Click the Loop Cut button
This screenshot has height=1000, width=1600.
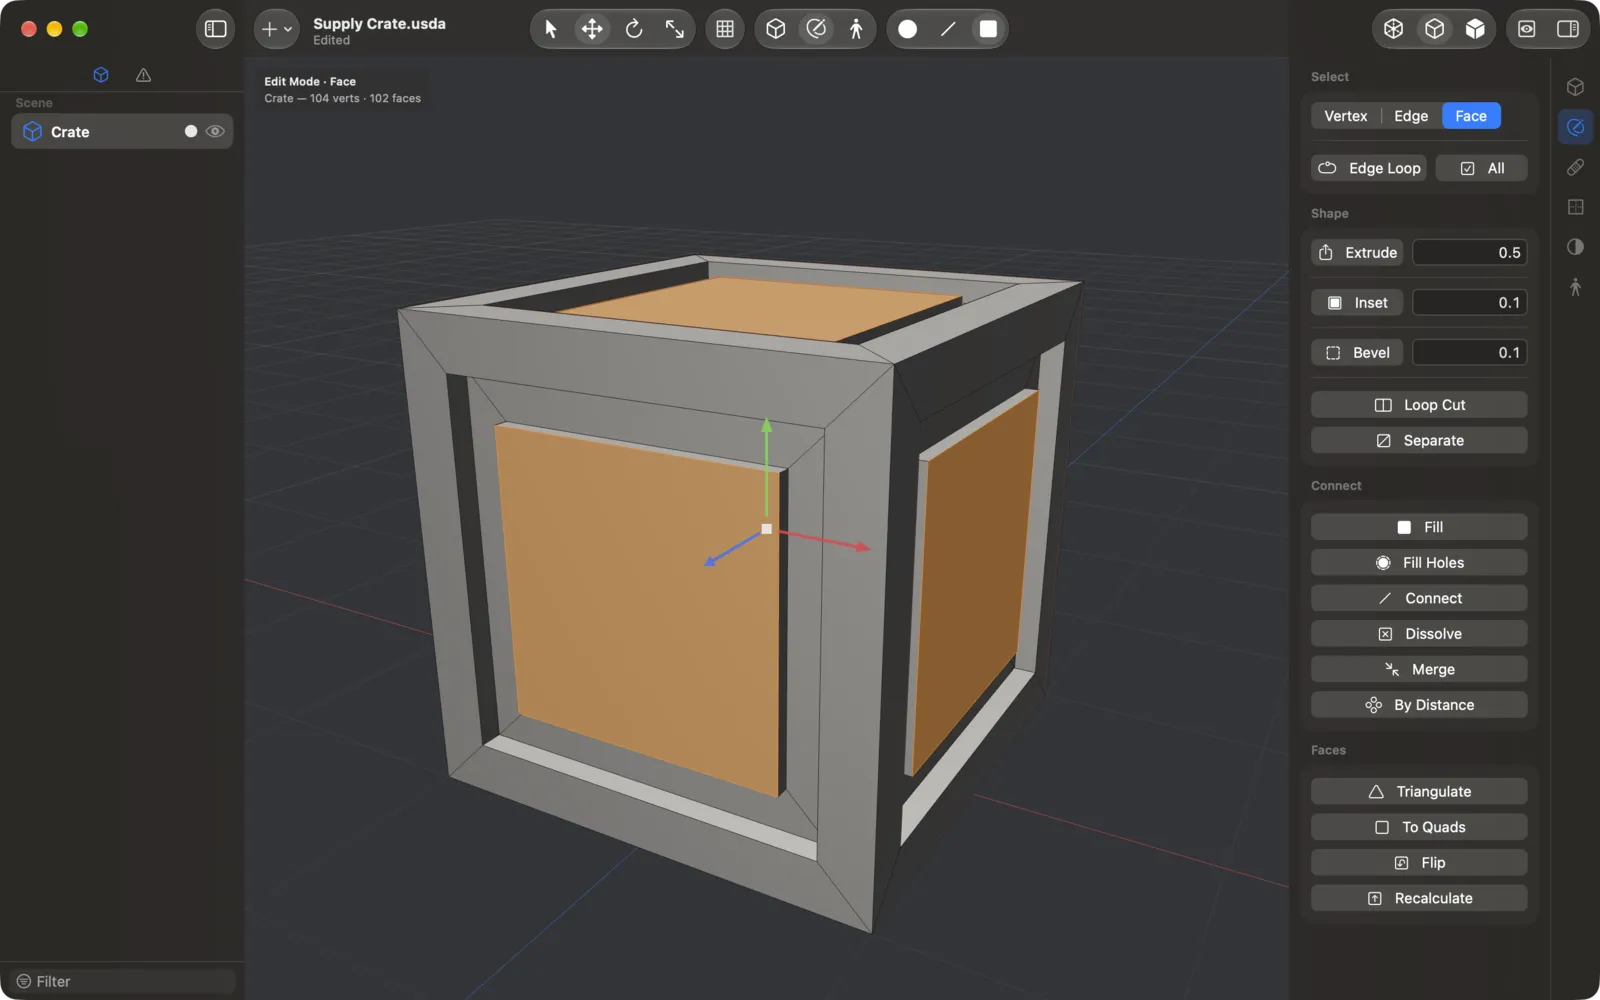[x=1419, y=405]
